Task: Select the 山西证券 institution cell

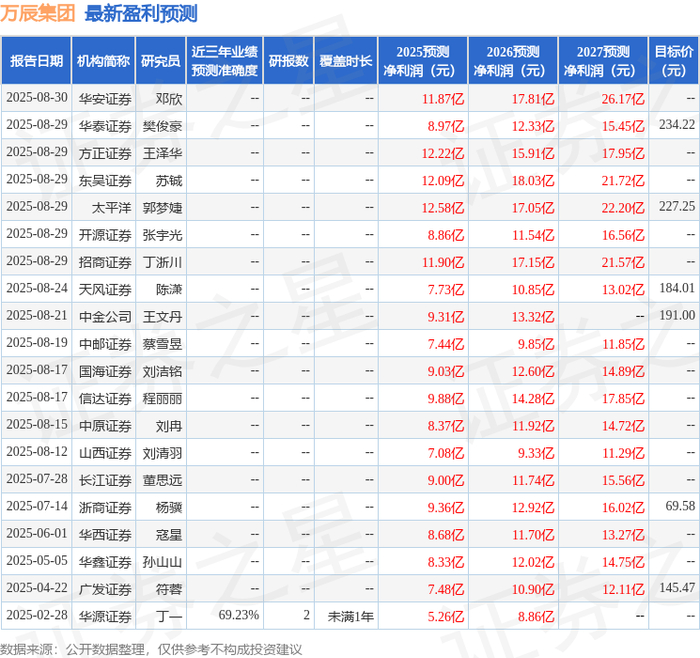Action: pyautogui.click(x=105, y=453)
